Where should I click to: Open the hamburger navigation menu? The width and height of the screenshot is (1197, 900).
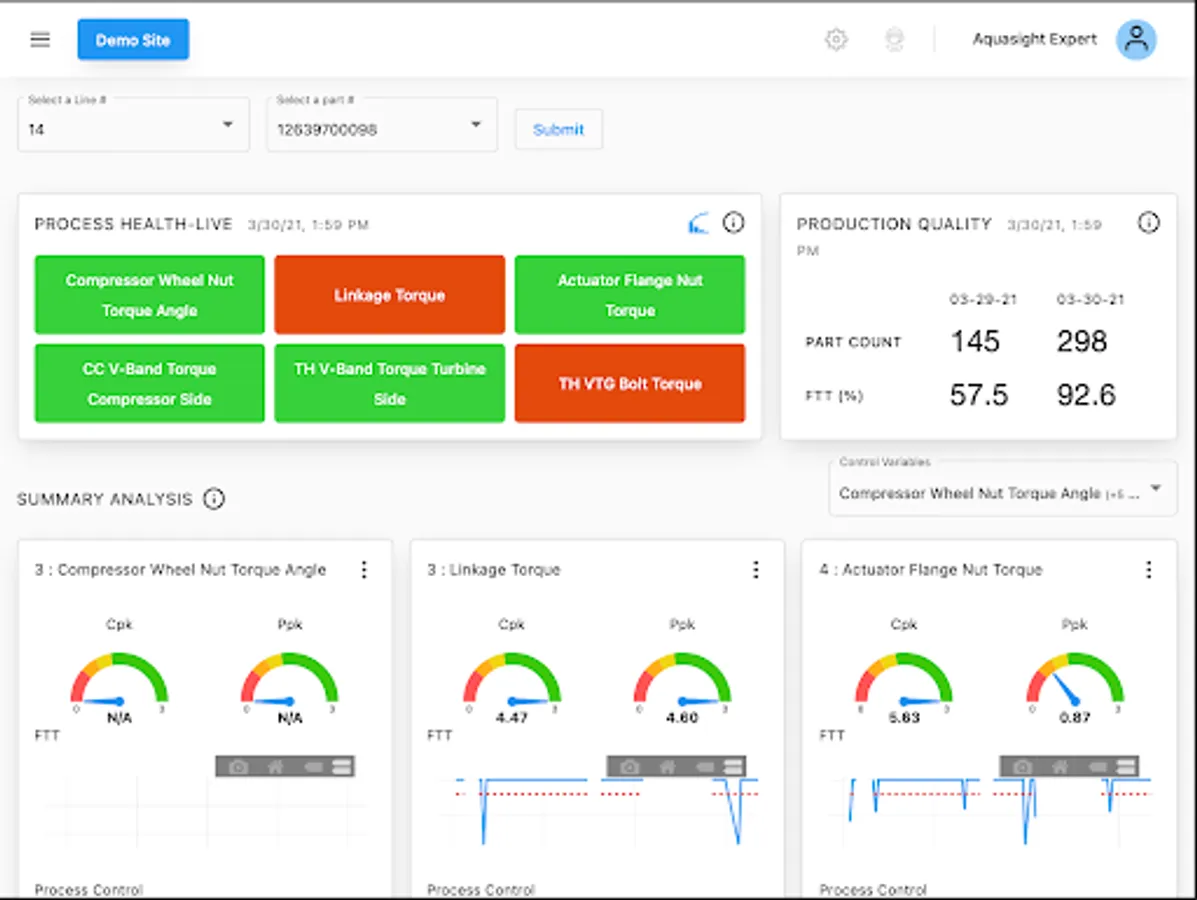40,40
